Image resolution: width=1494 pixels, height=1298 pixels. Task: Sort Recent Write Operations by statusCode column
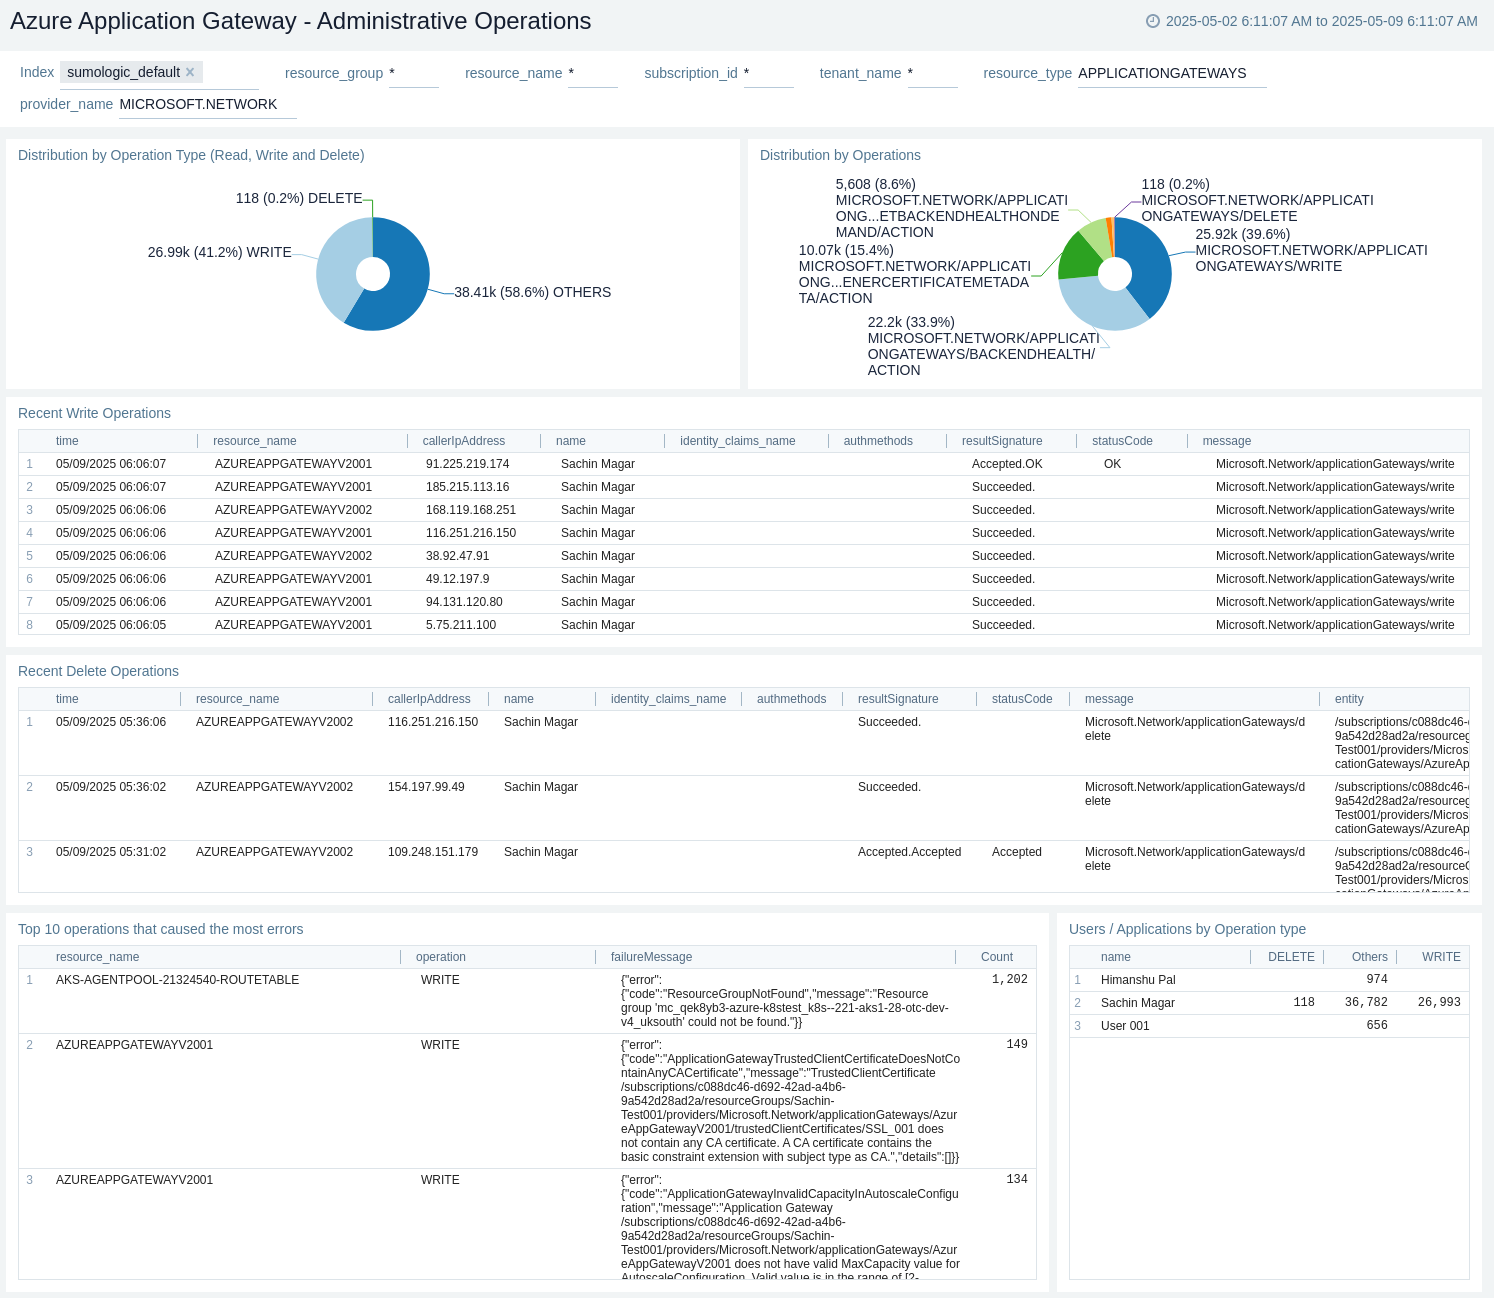click(1122, 441)
